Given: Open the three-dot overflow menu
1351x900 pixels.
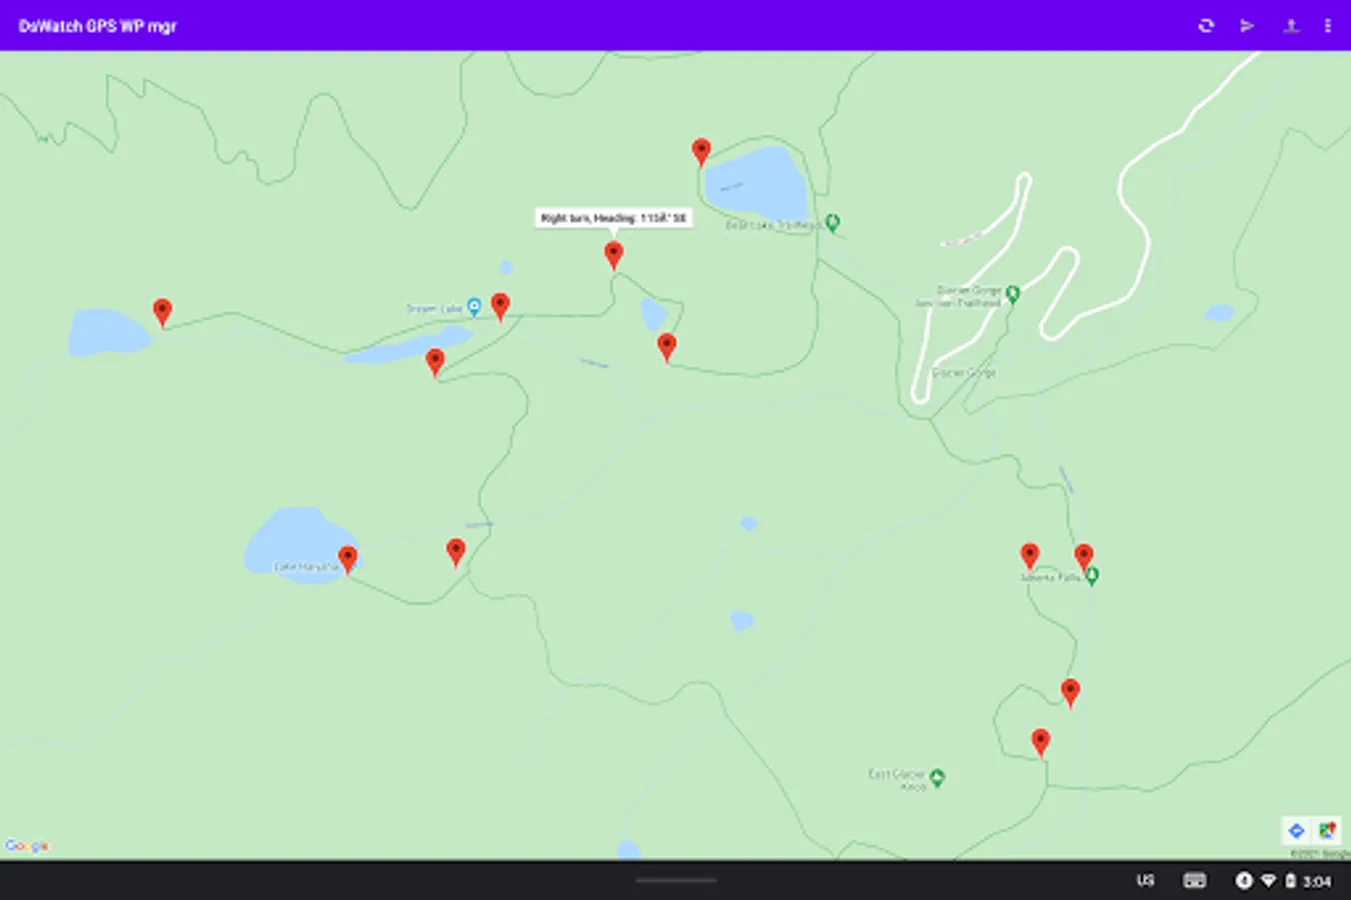Looking at the screenshot, I should (x=1328, y=26).
